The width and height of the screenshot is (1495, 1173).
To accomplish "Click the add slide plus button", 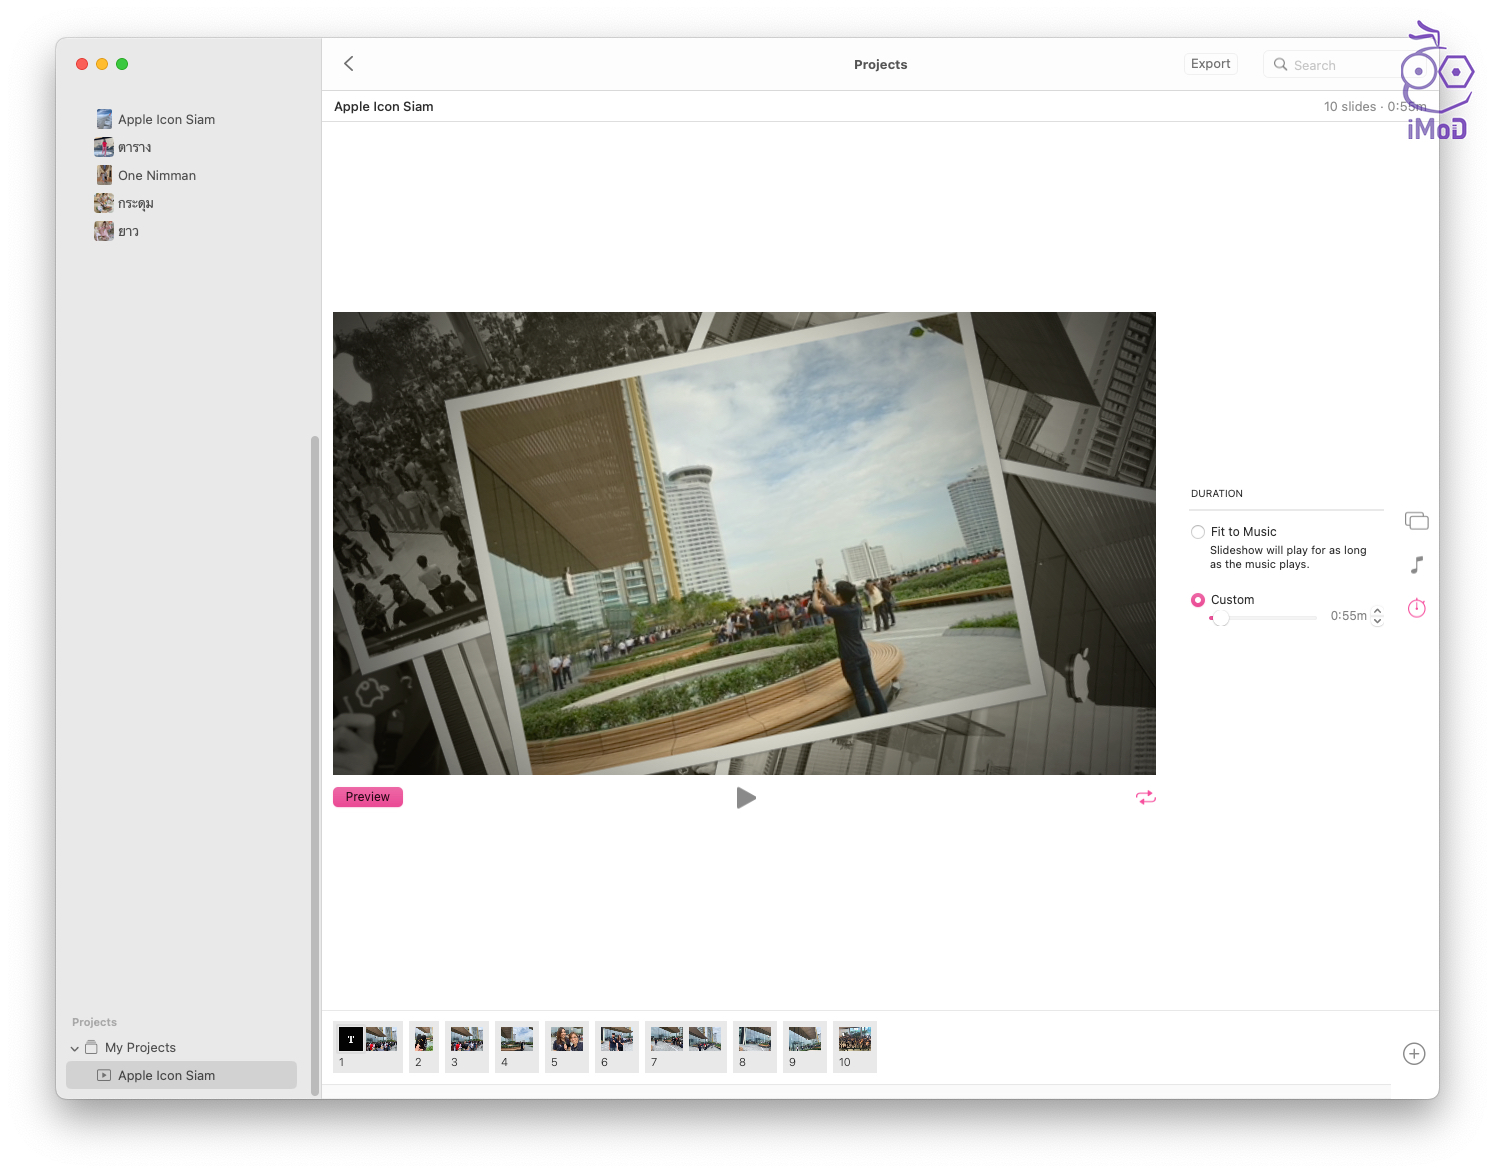I will click(1413, 1054).
